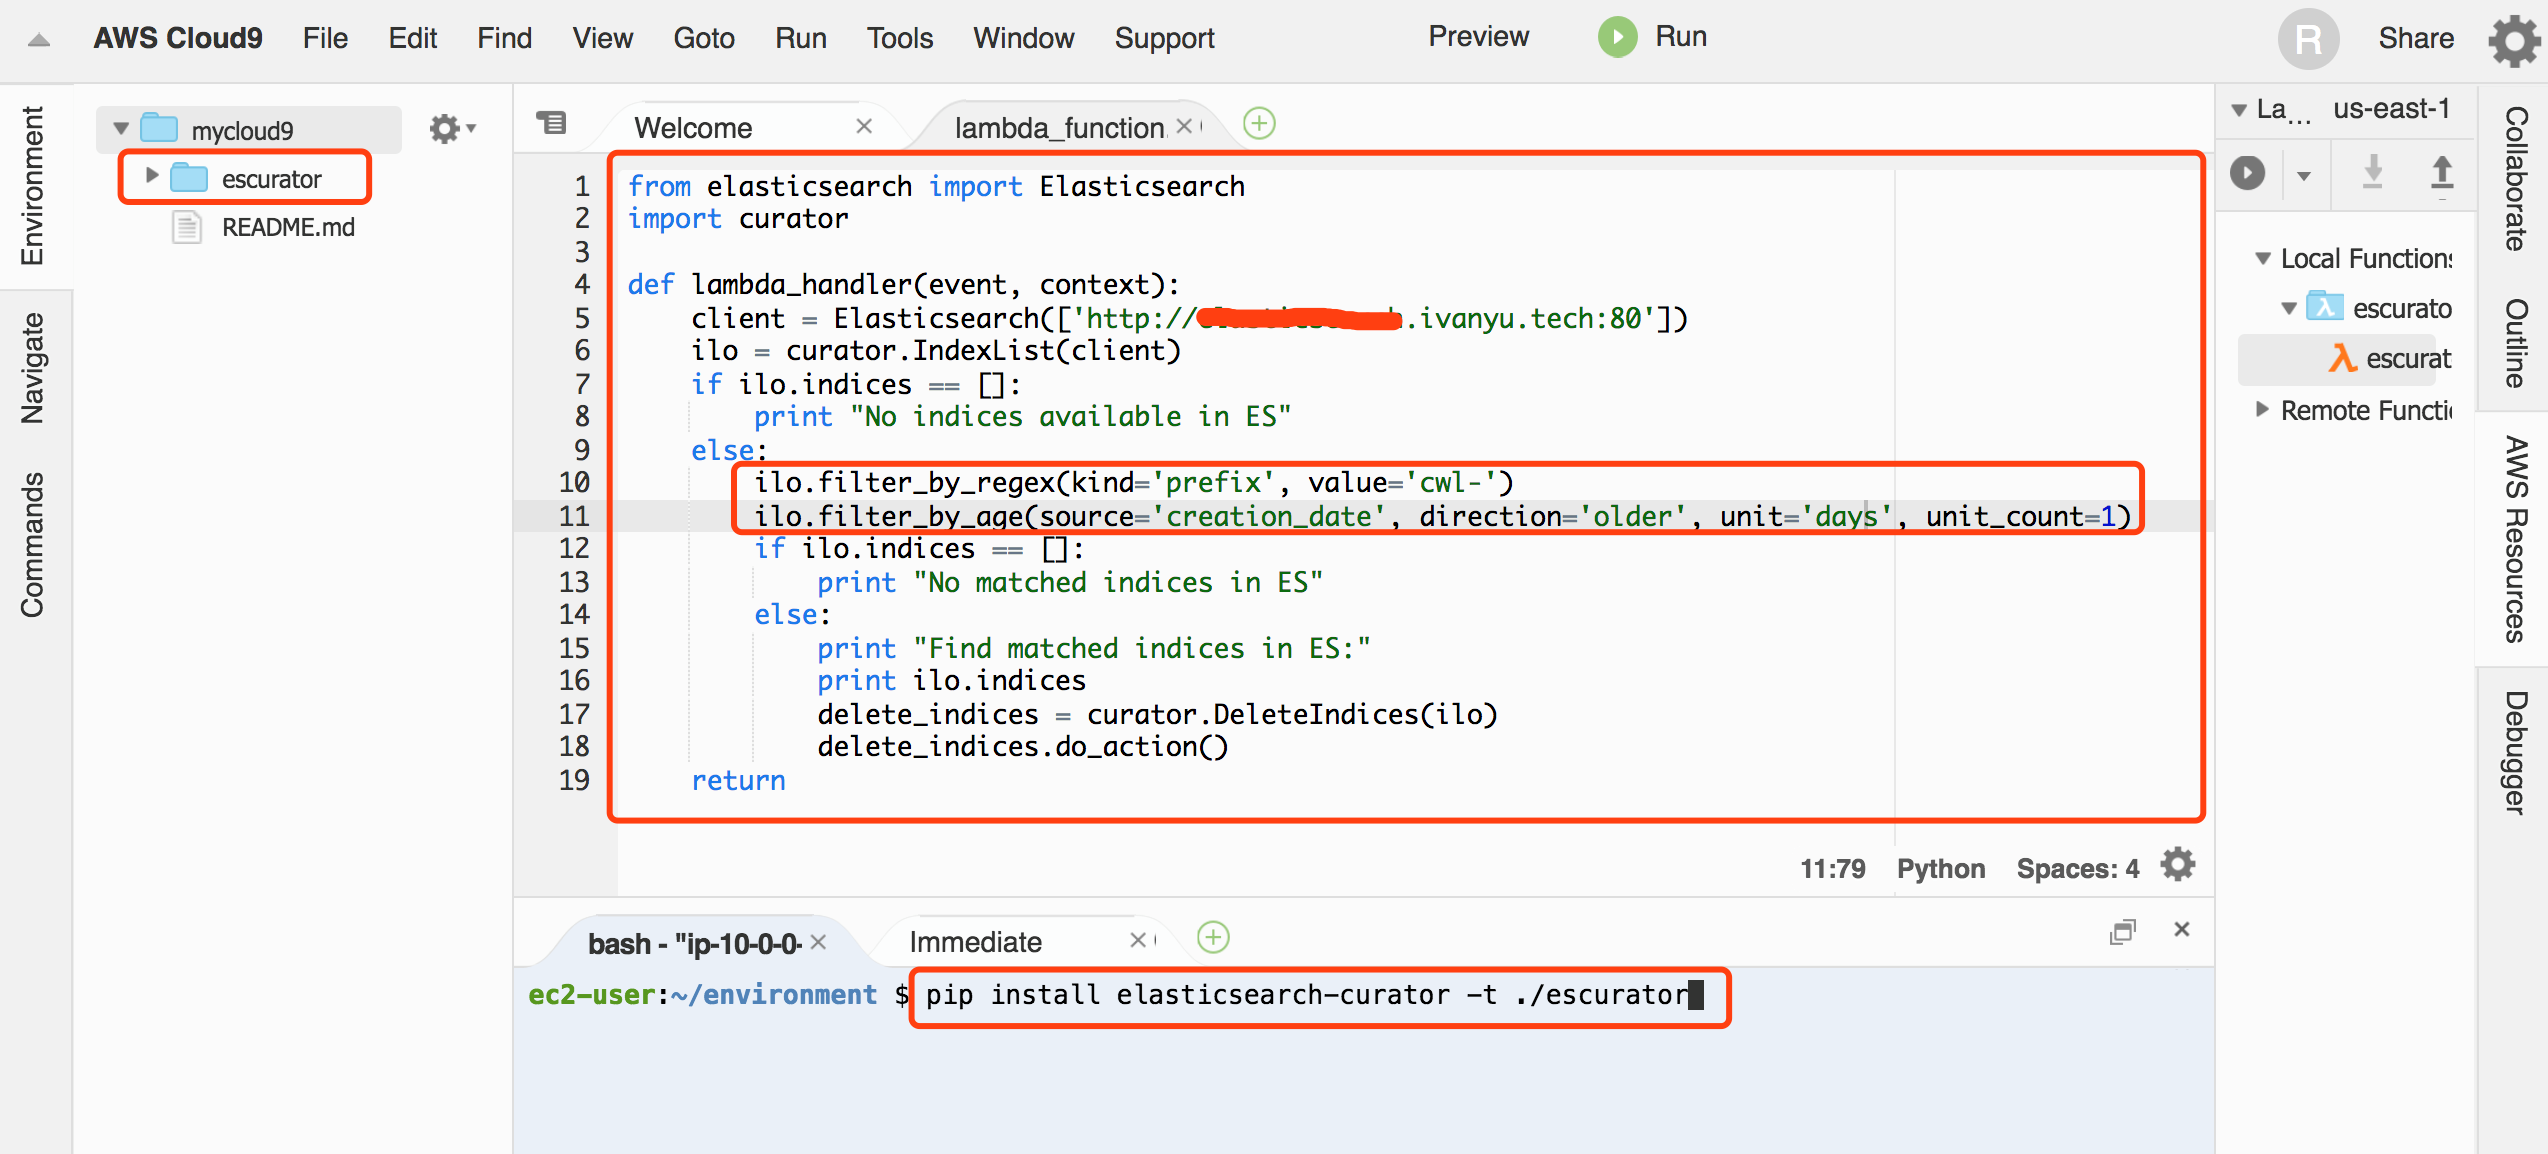Run local Lambda function play button
The width and height of the screenshot is (2548, 1154).
[x=2247, y=173]
